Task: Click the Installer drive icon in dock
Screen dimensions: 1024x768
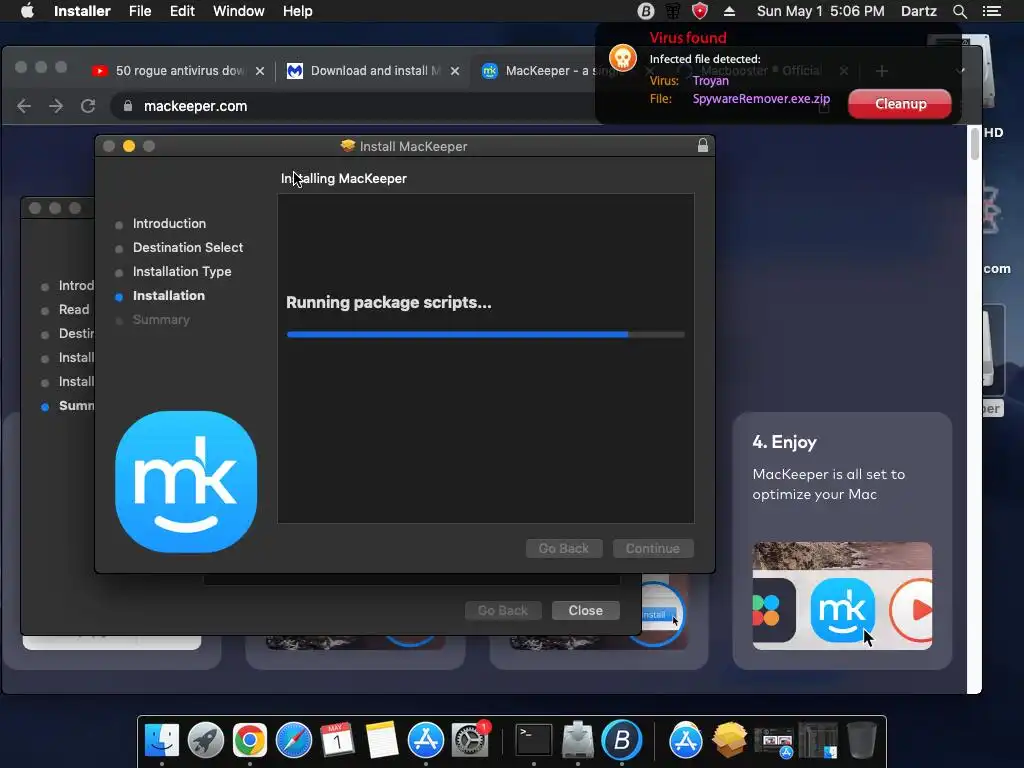Action: point(577,740)
